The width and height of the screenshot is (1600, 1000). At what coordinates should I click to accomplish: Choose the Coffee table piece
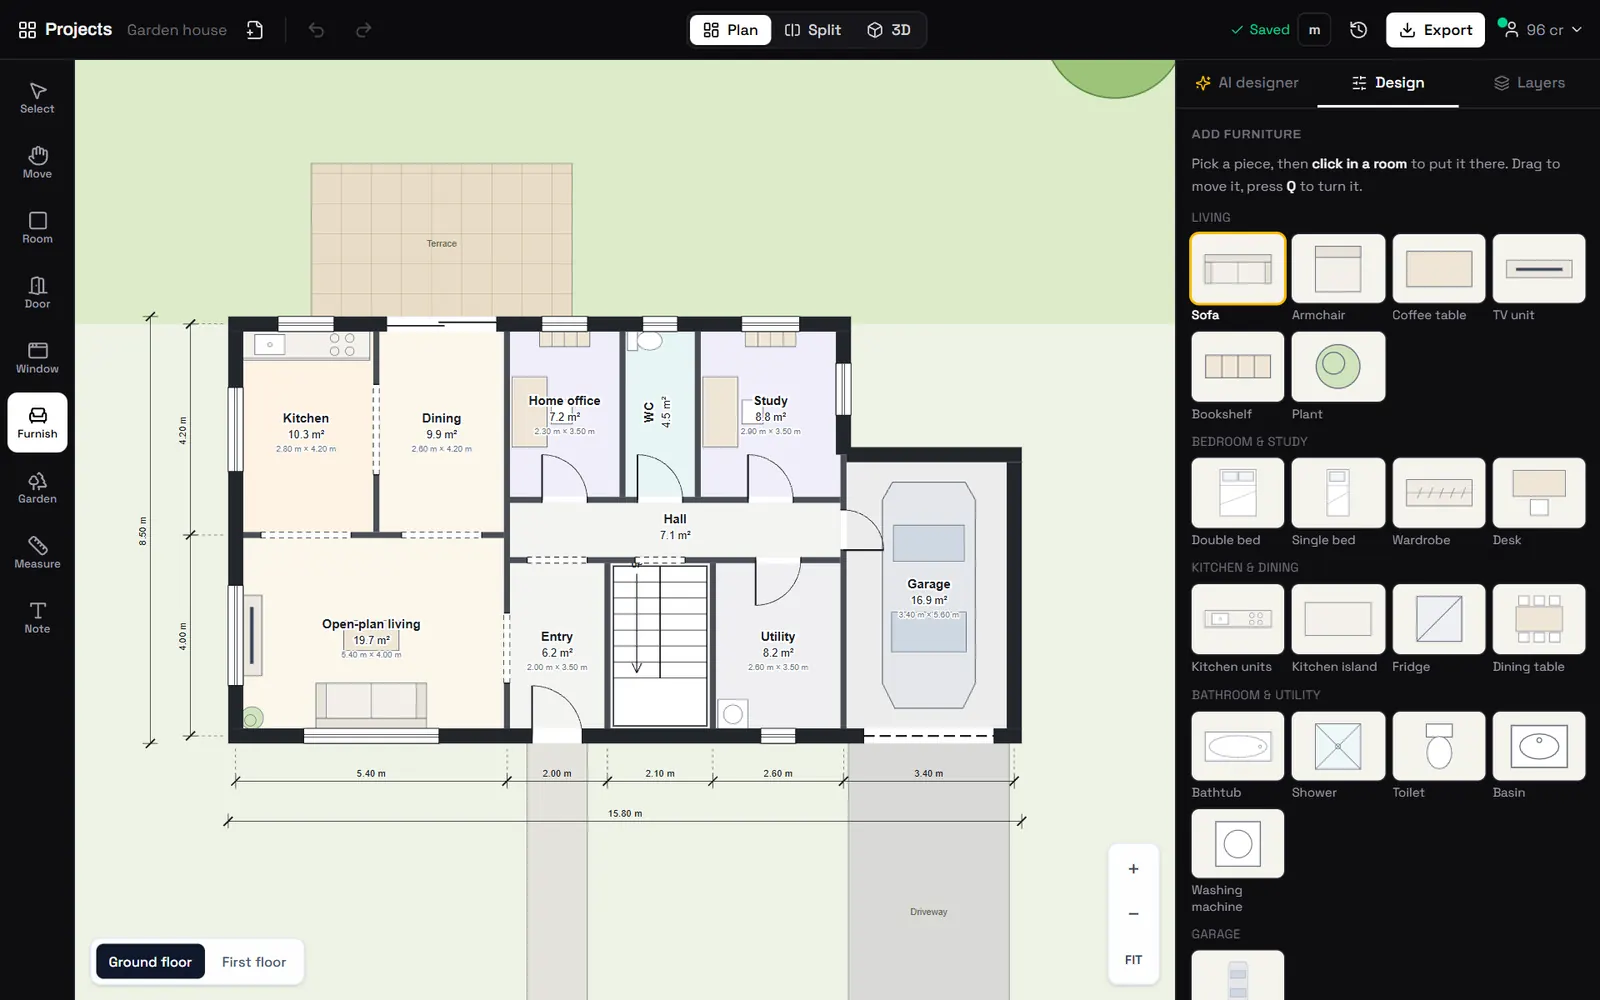pyautogui.click(x=1439, y=268)
